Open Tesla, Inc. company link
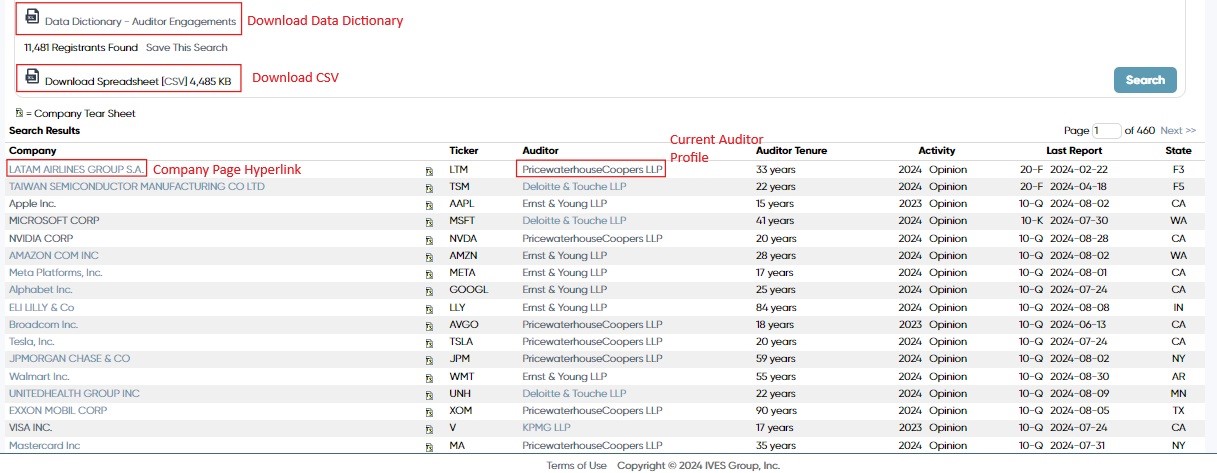 [x=32, y=341]
